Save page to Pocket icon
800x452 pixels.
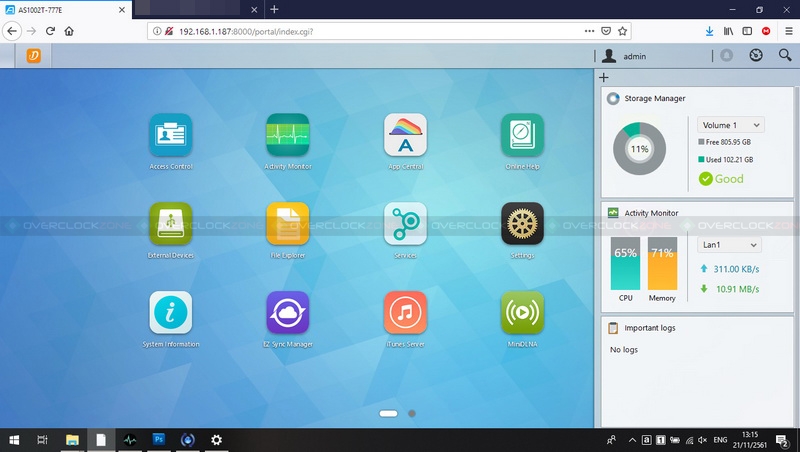coord(606,31)
